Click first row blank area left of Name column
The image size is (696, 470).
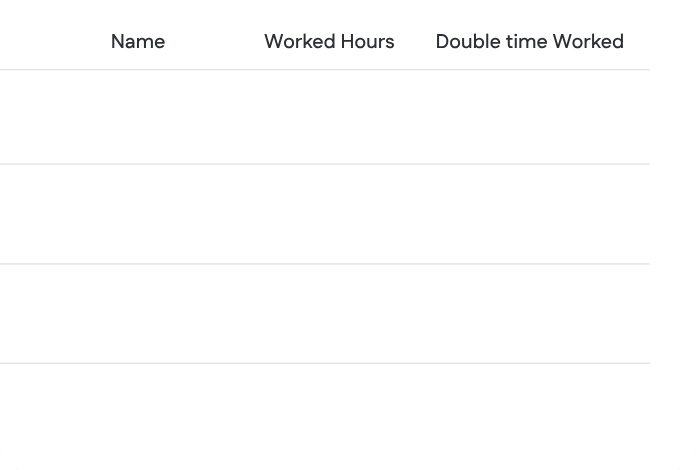click(40, 117)
